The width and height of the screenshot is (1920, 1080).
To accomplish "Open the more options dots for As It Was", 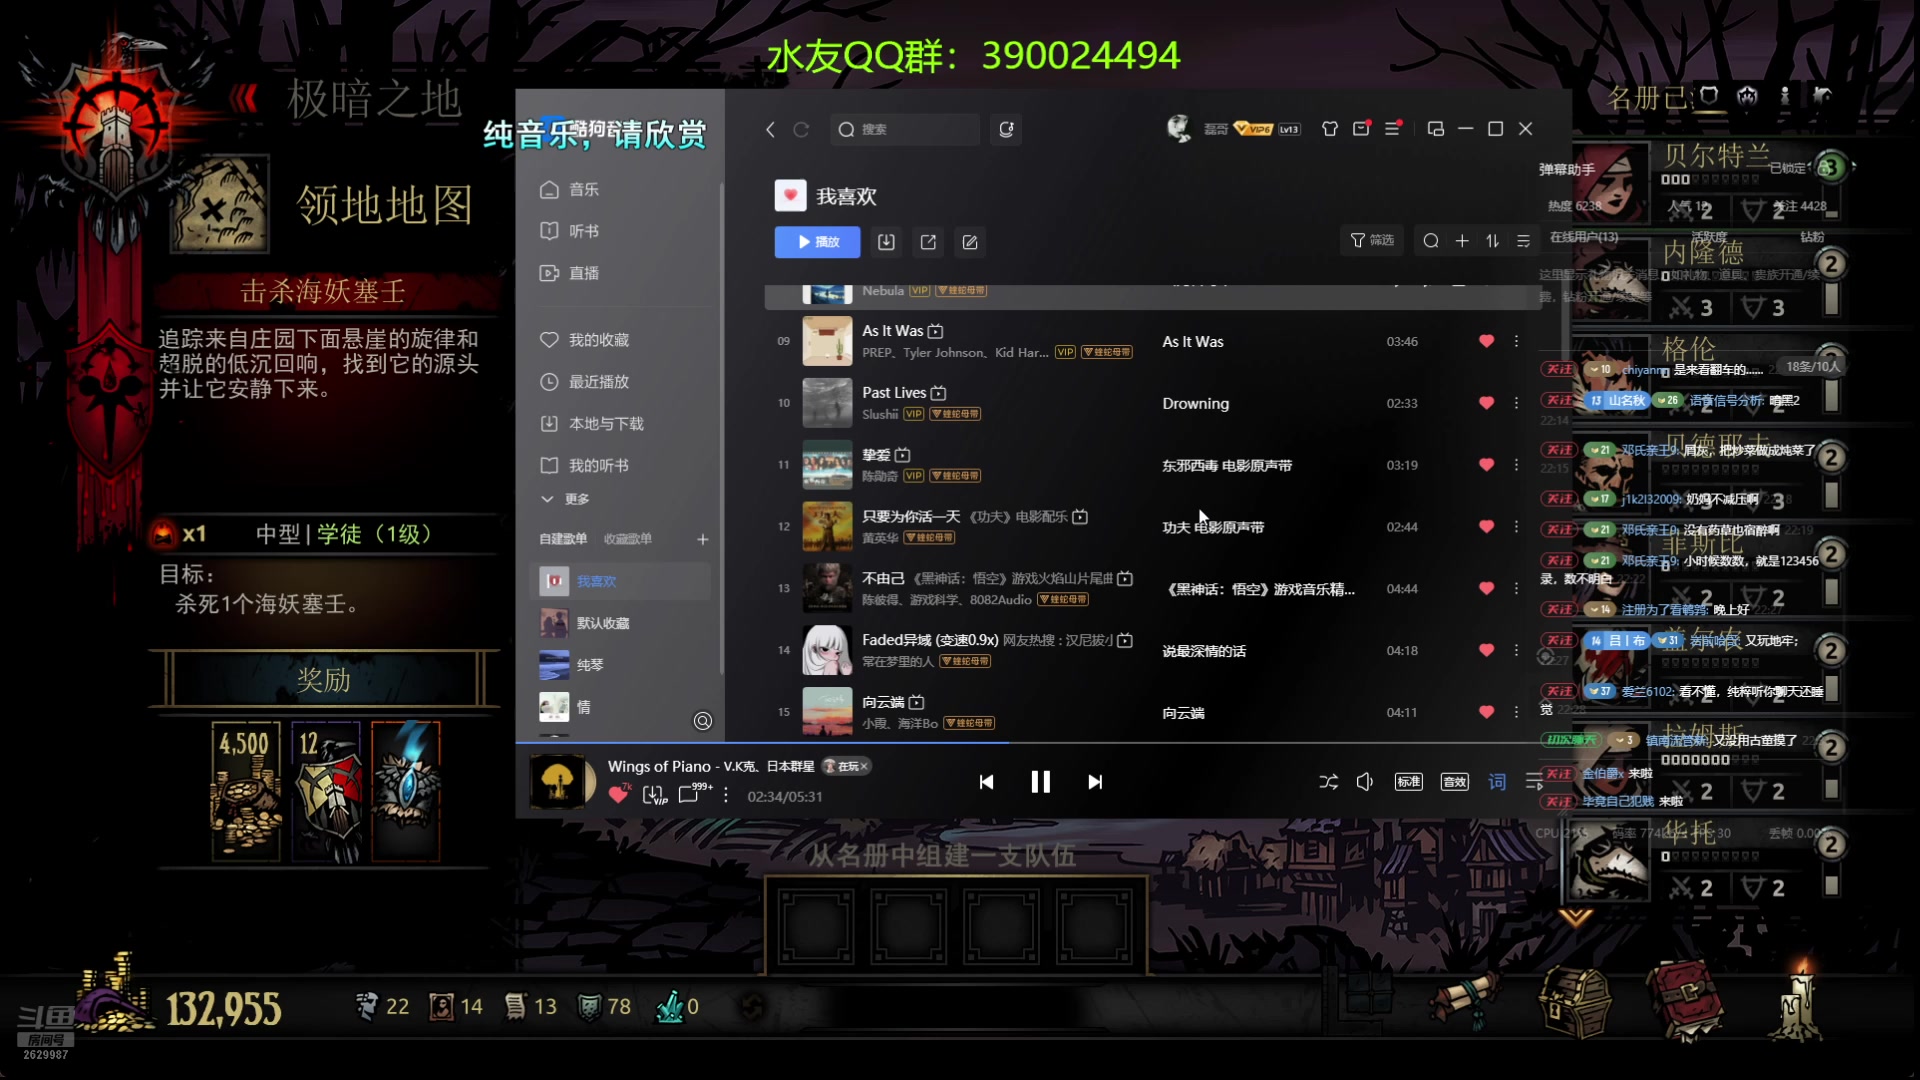I will 1516,341.
